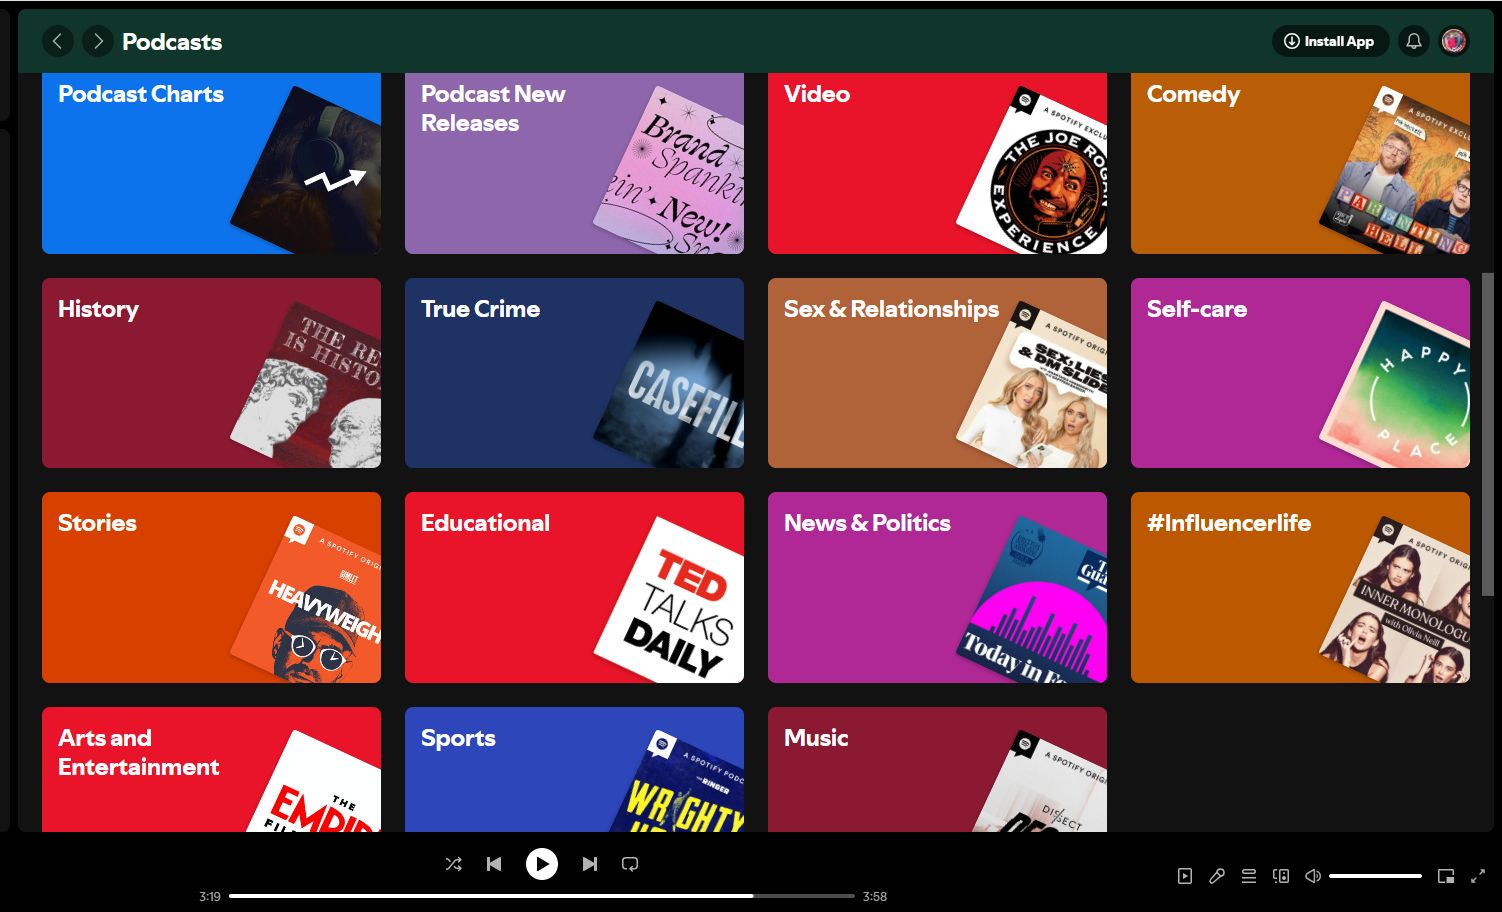Open the play queue icon
The image size is (1502, 912).
(x=1249, y=876)
